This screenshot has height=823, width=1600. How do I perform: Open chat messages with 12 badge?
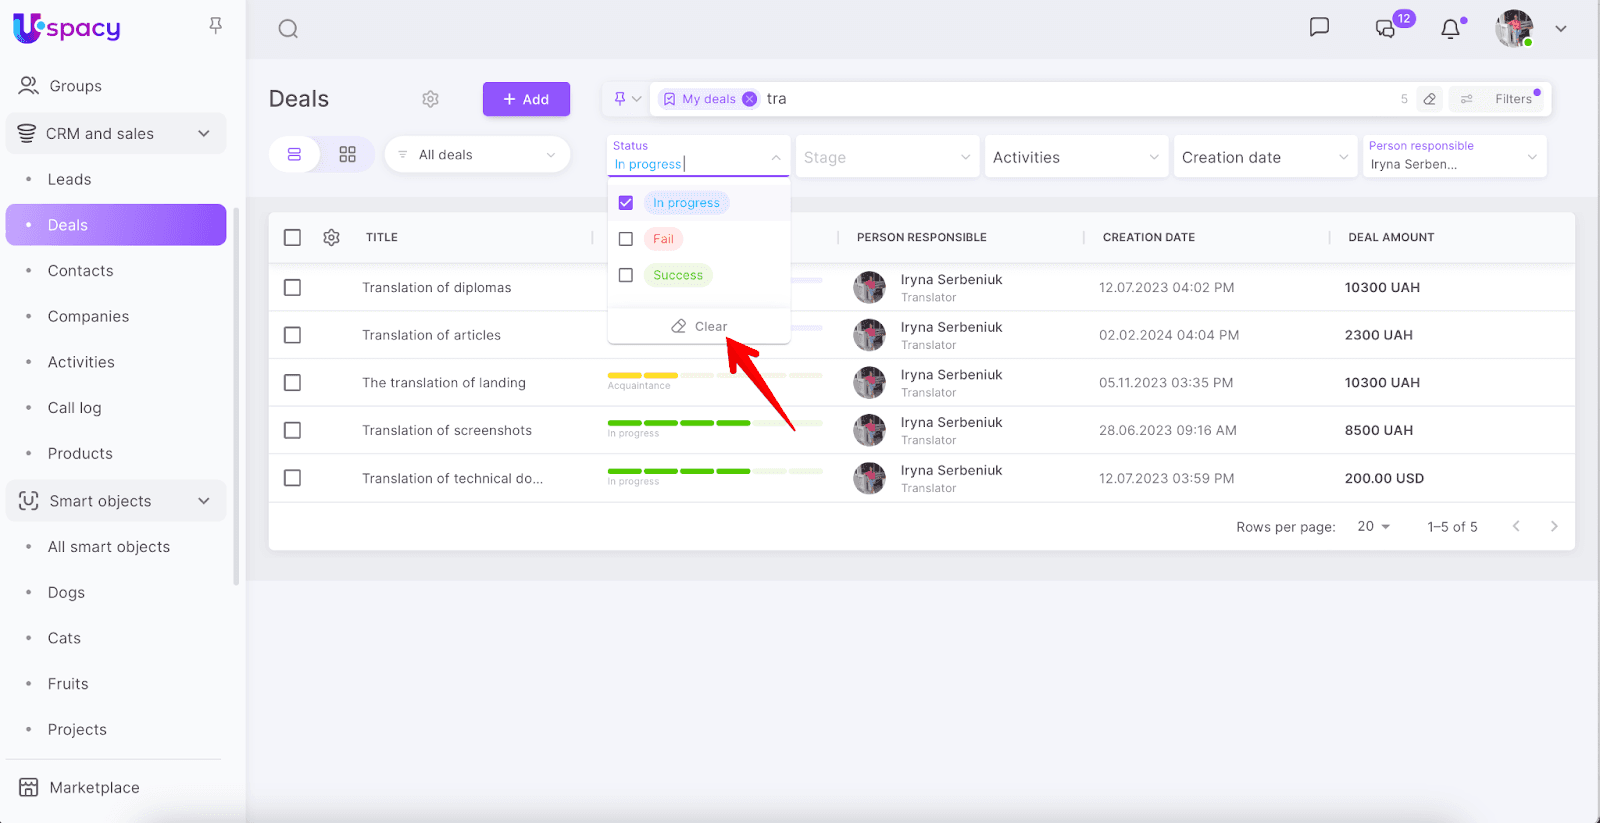click(1386, 28)
